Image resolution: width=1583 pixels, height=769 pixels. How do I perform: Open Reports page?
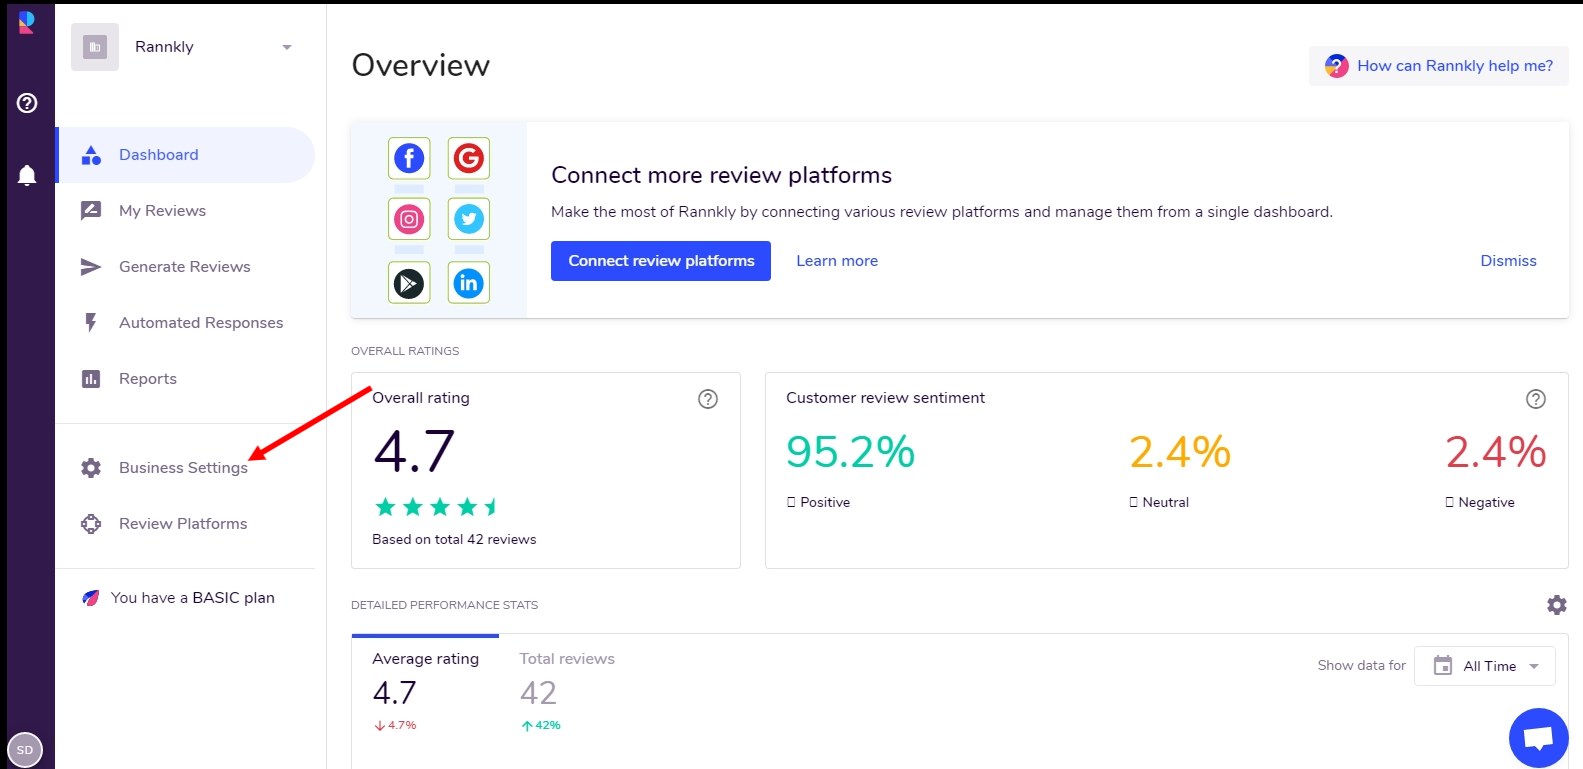click(185, 379)
